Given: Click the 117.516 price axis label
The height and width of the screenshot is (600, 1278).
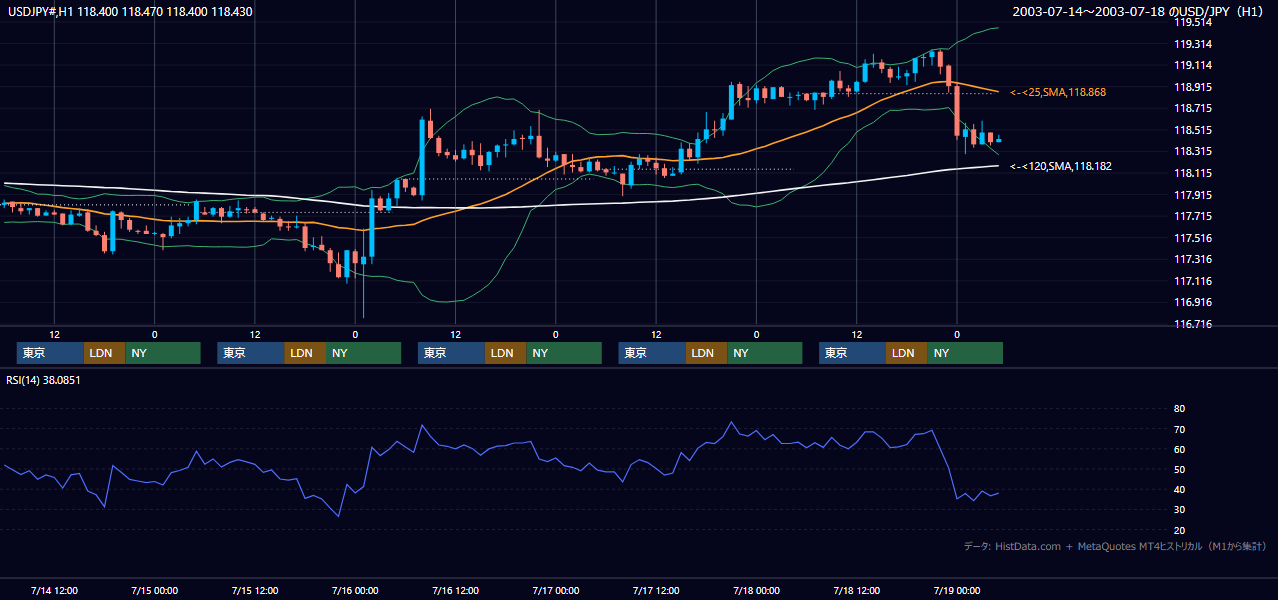Looking at the screenshot, I should [x=1193, y=238].
